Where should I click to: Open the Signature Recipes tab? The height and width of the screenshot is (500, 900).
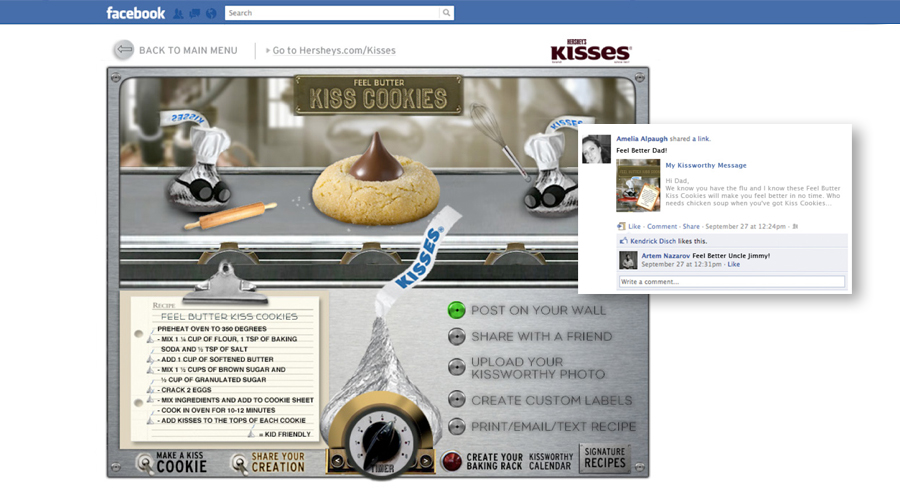(606, 460)
